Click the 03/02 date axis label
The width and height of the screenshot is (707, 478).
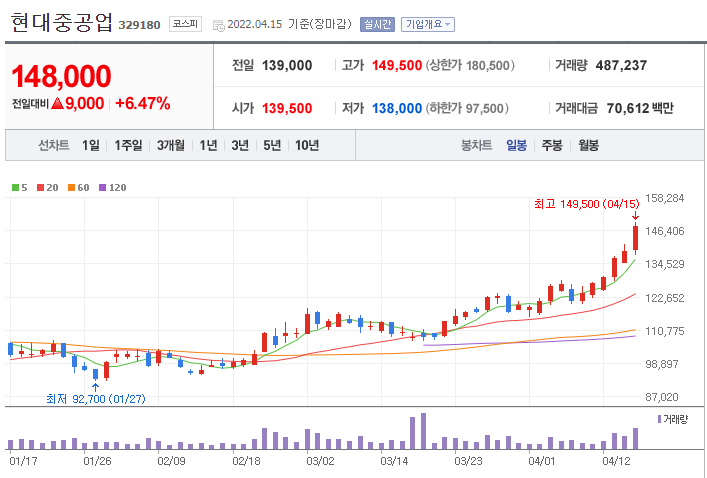pos(320,461)
